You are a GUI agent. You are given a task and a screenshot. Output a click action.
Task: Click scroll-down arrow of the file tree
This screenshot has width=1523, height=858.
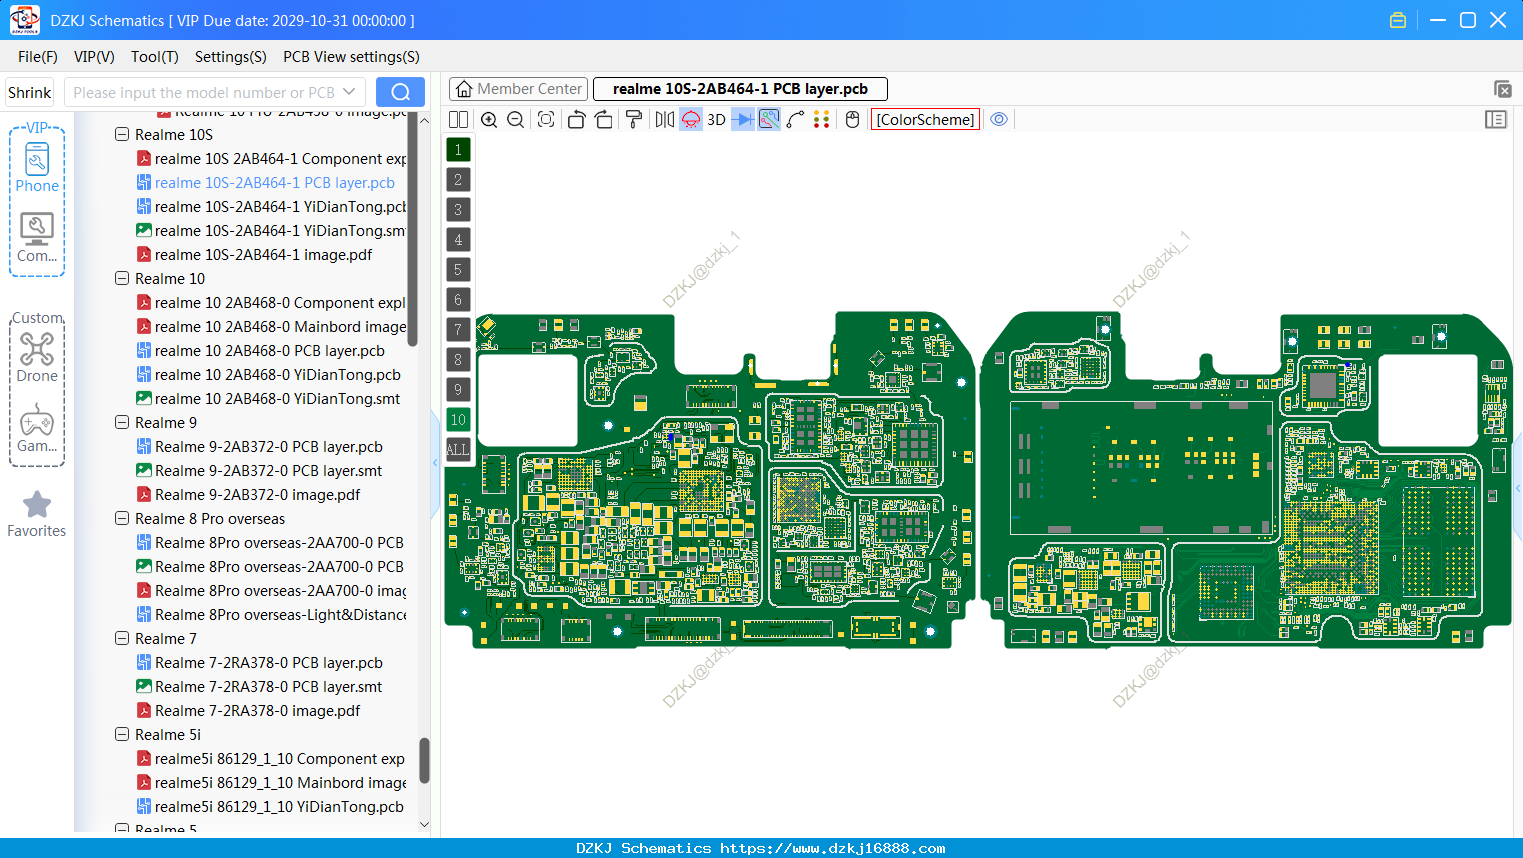[424, 825]
